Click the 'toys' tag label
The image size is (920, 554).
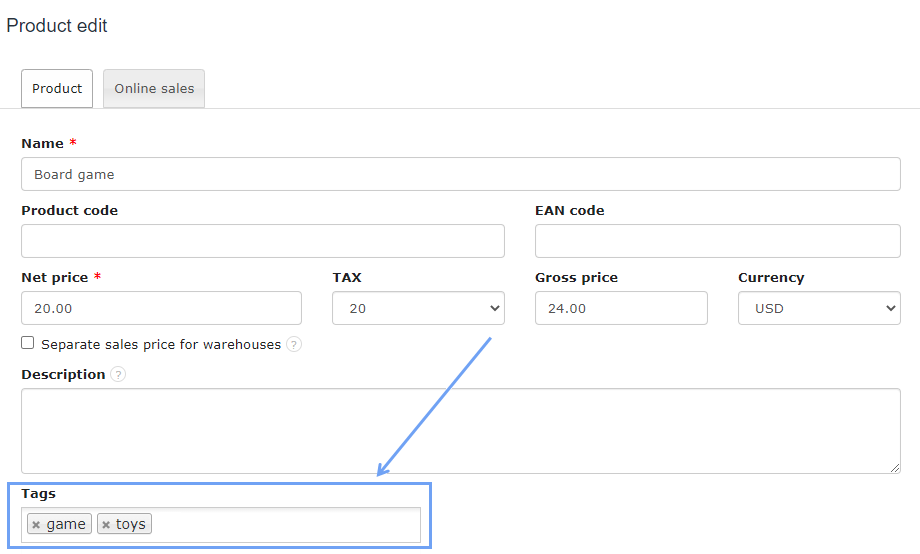[131, 524]
